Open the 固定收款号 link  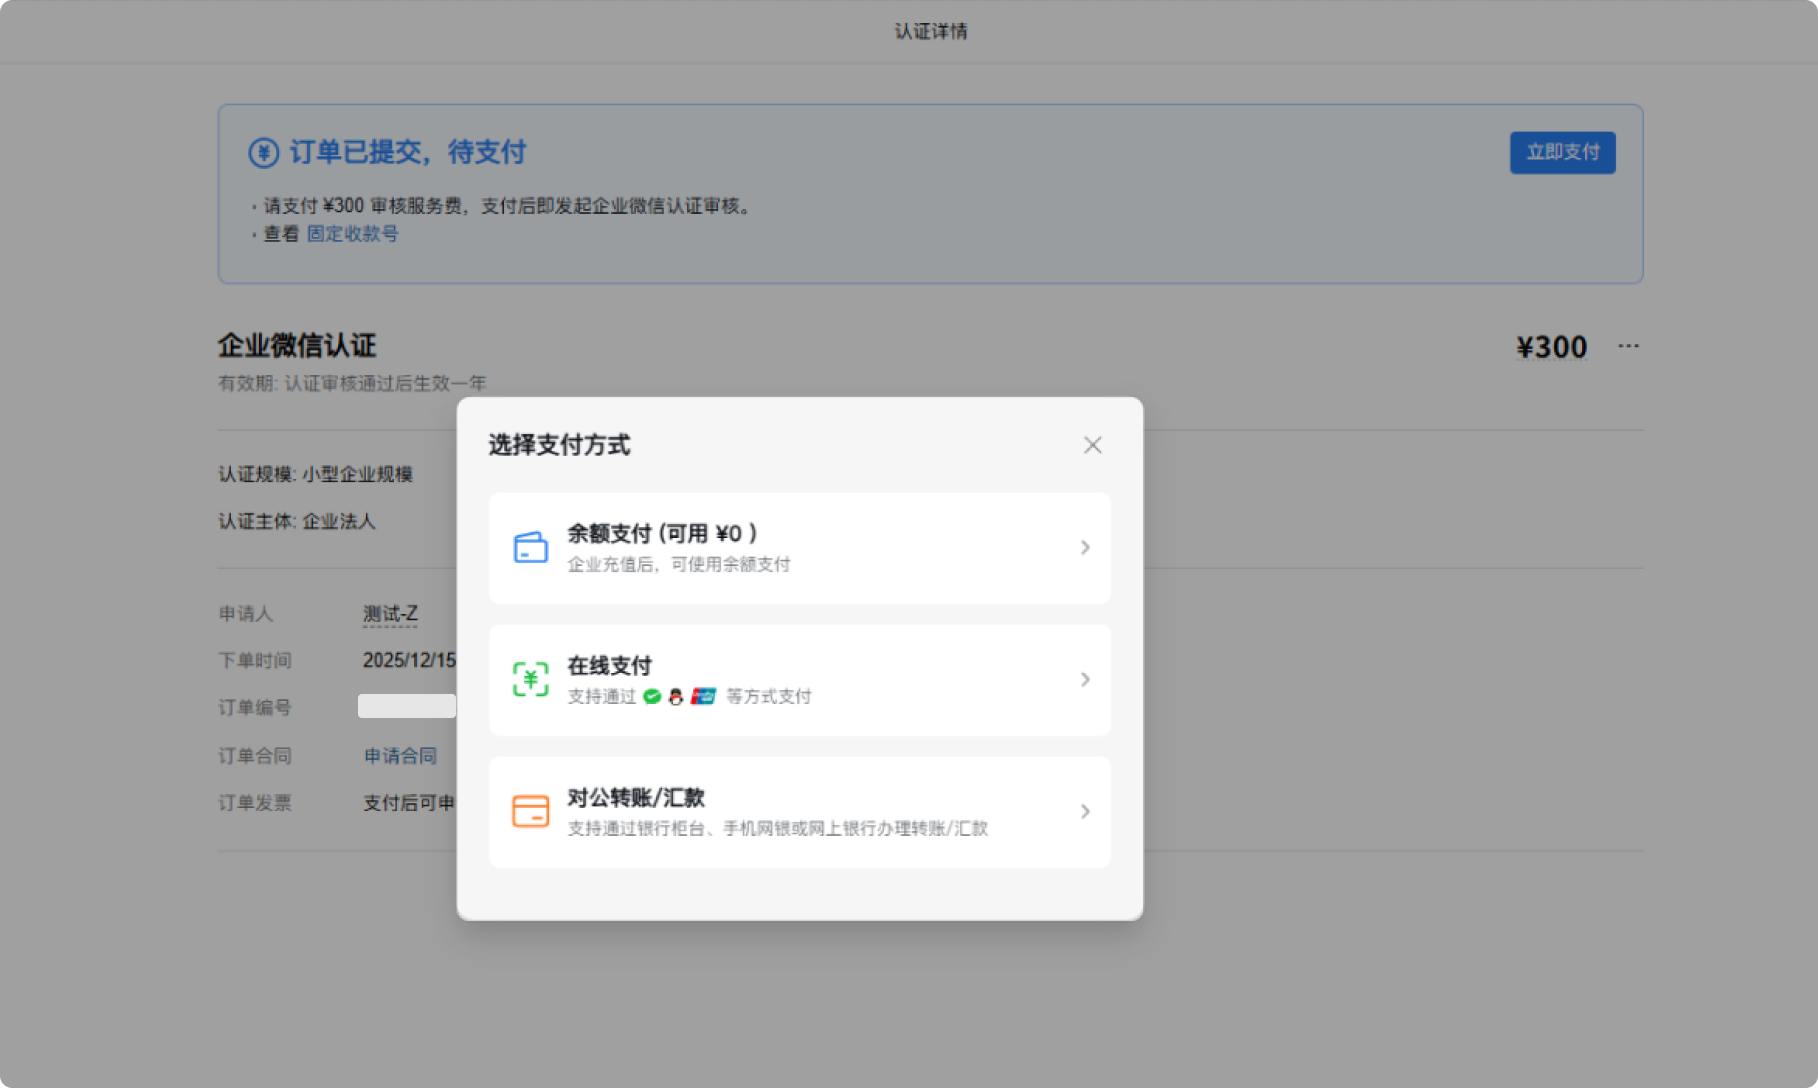pos(352,234)
